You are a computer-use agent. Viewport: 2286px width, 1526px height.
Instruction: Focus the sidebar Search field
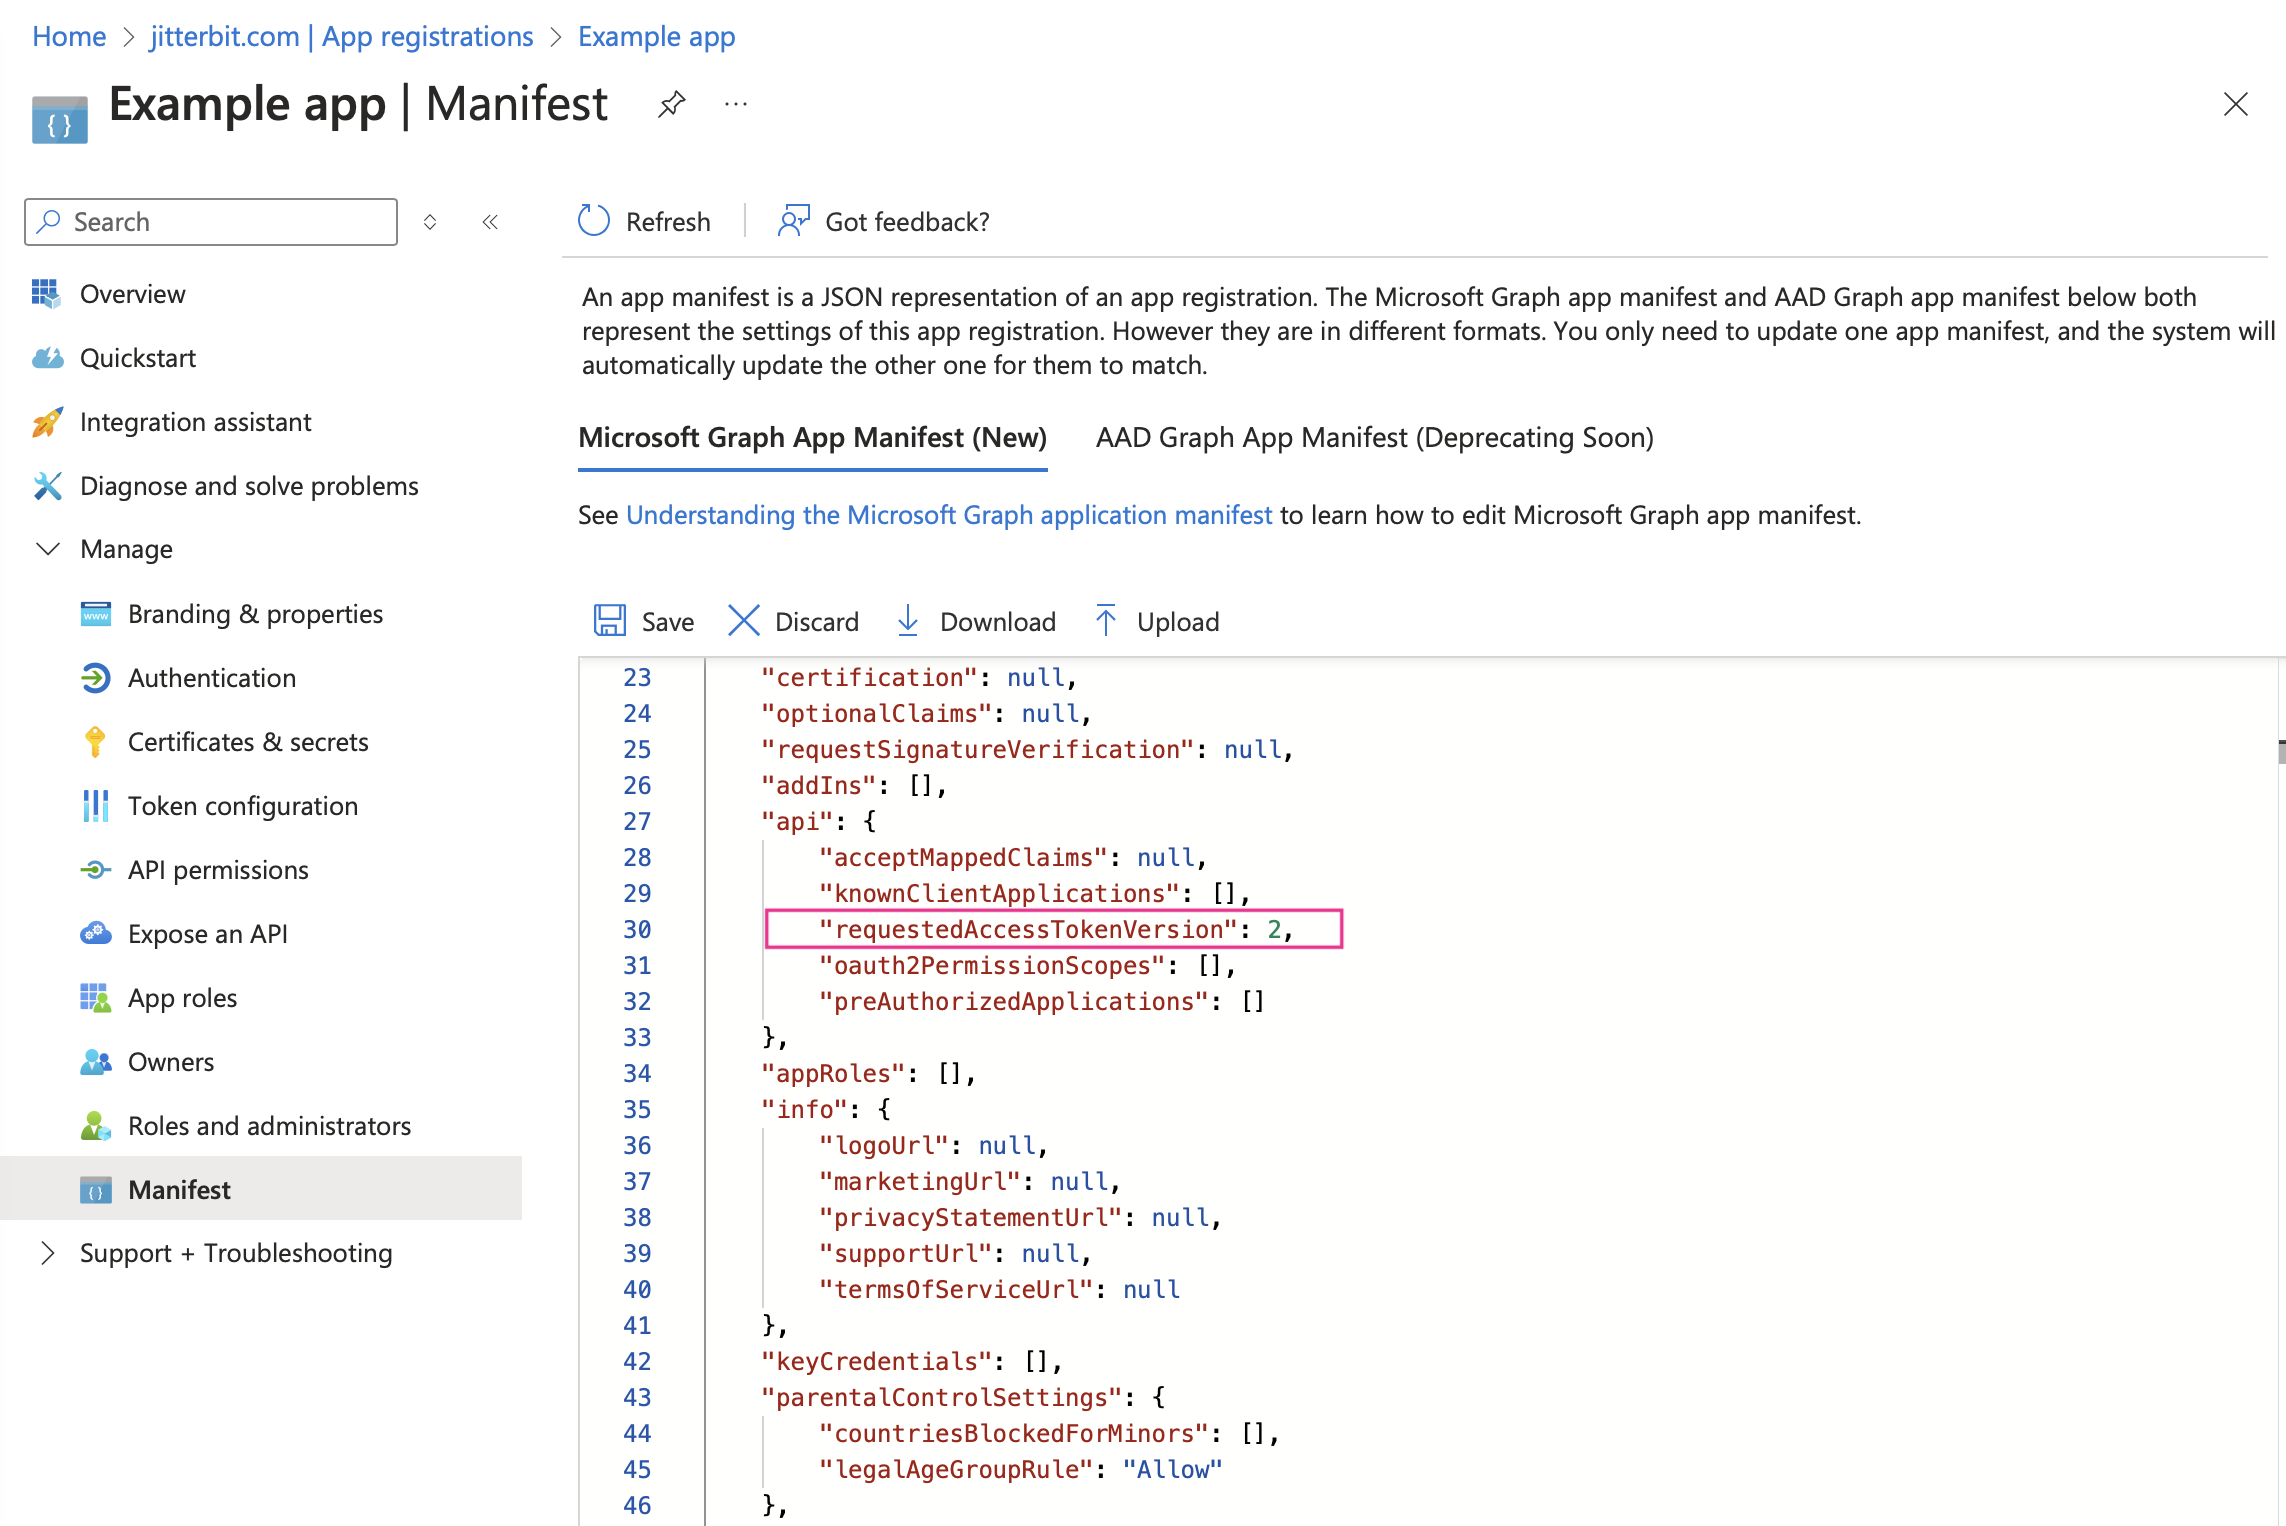pyautogui.click(x=211, y=222)
